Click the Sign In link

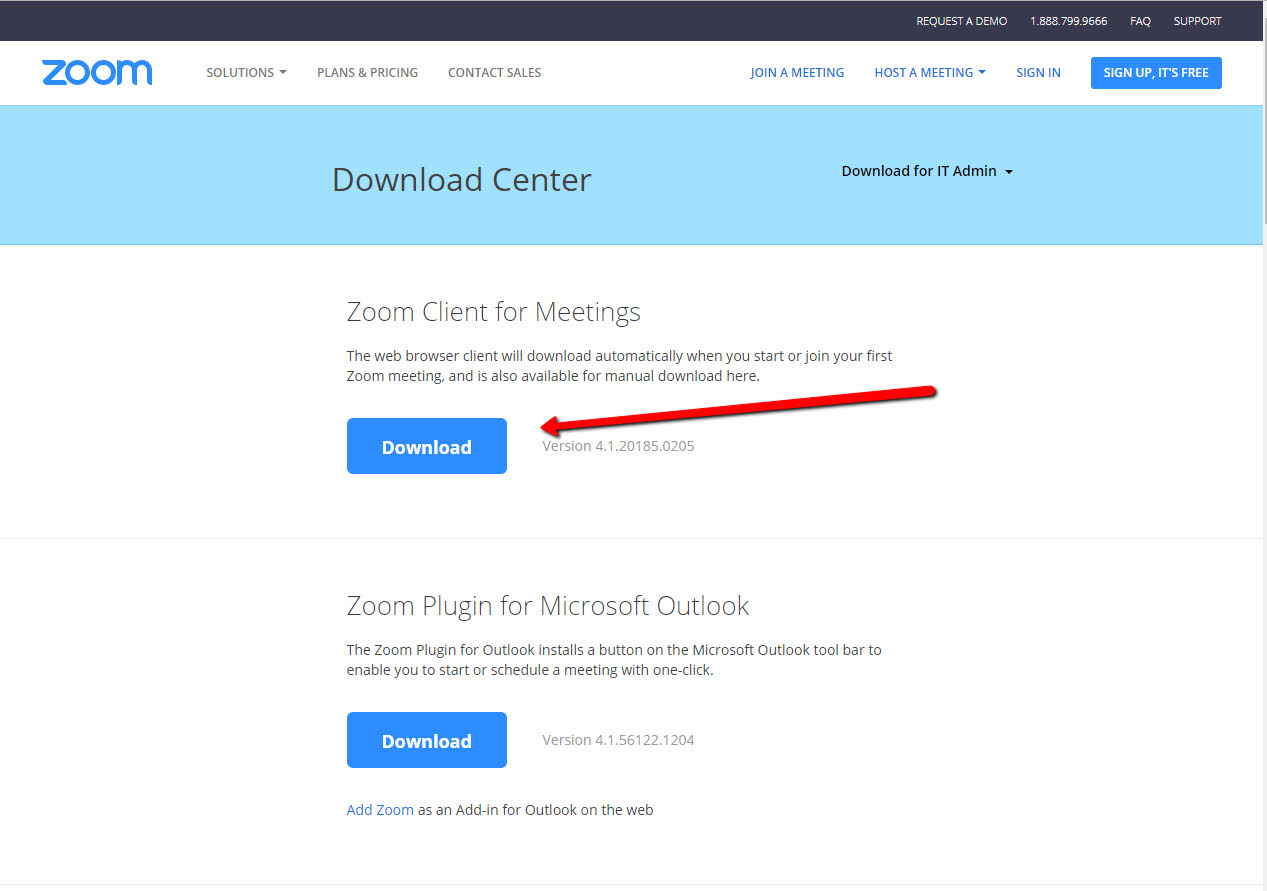[1038, 72]
